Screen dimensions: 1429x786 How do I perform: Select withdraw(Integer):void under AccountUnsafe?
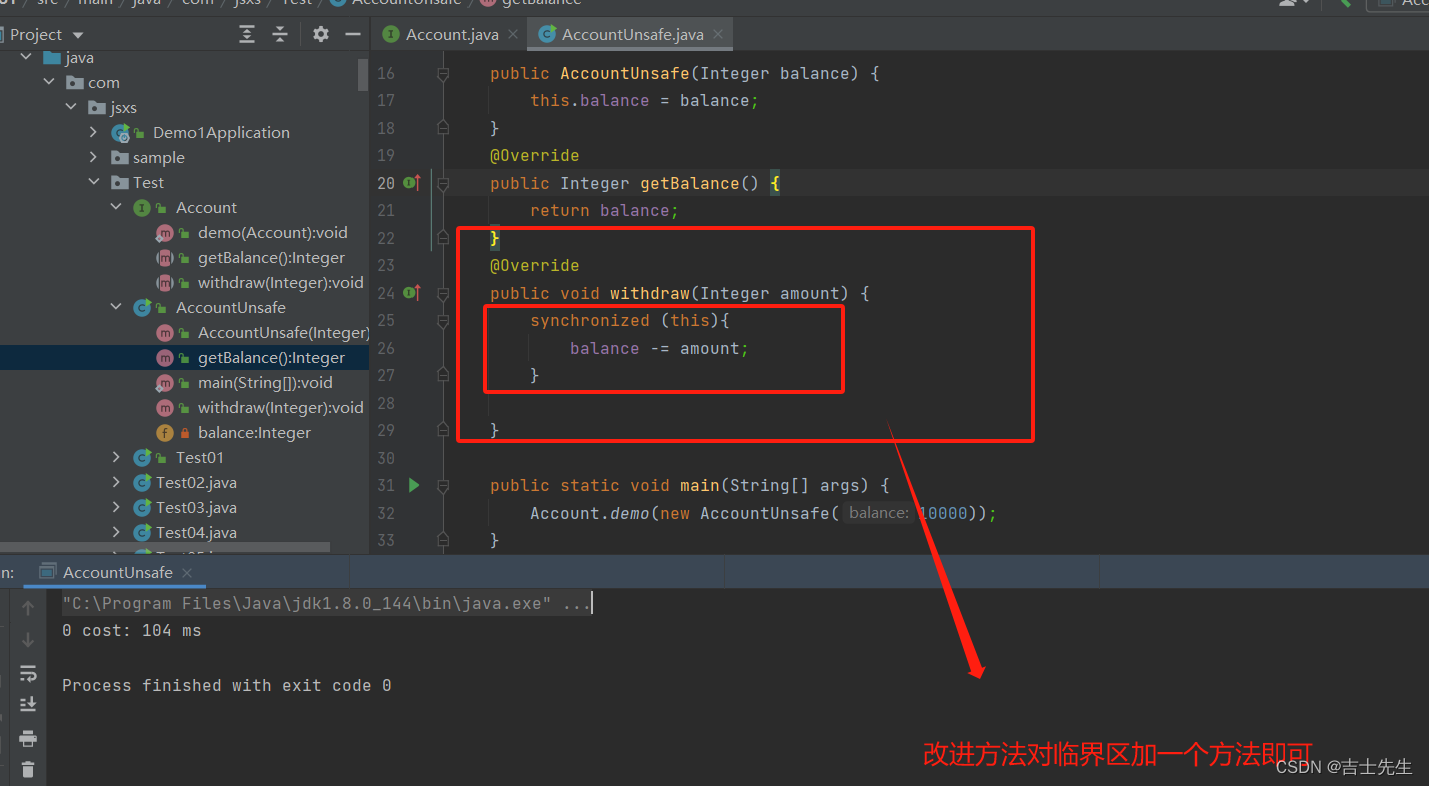(281, 408)
